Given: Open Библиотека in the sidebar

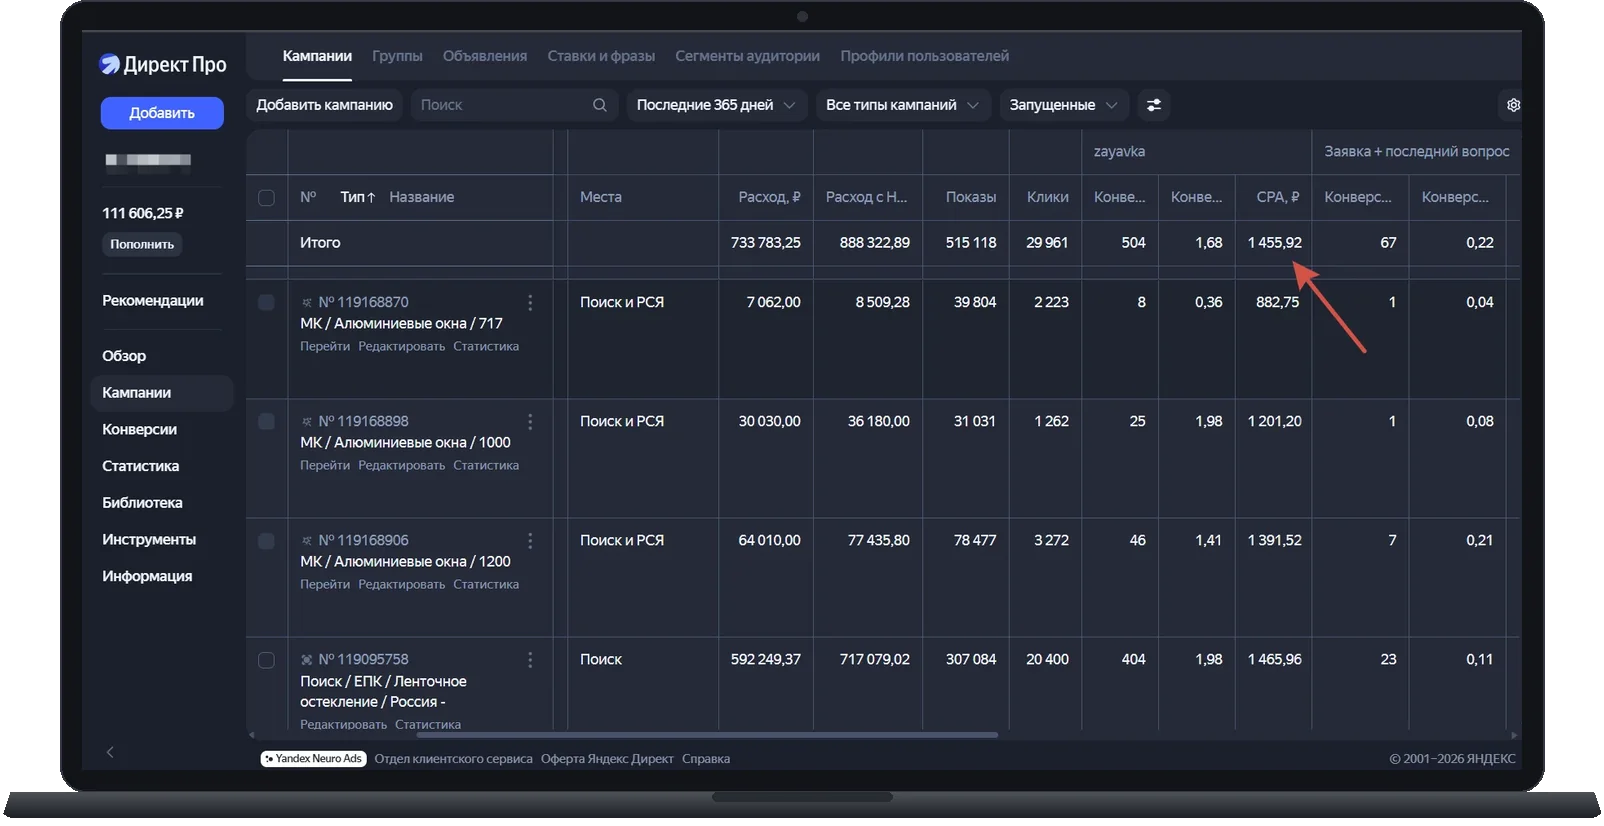Looking at the screenshot, I should click(x=142, y=503).
